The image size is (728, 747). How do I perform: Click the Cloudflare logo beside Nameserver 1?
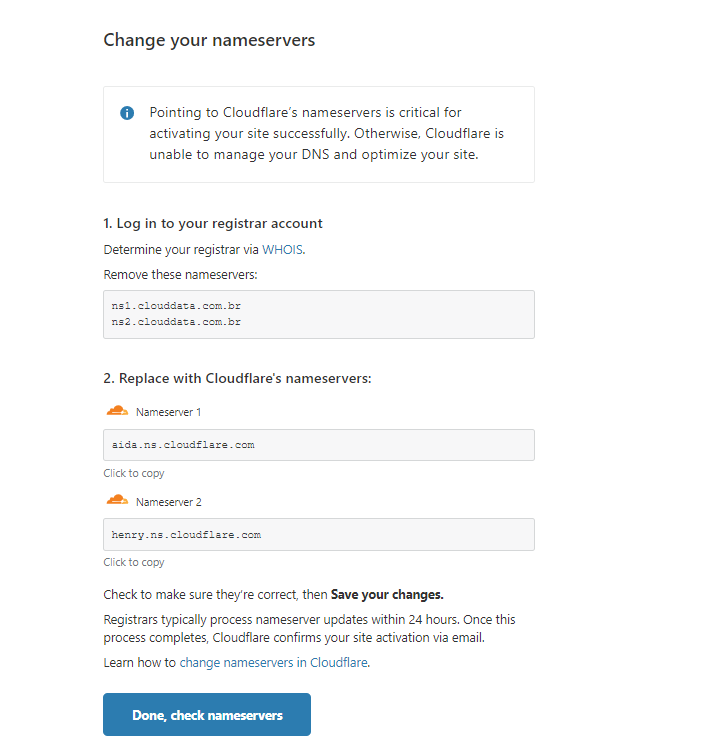[x=117, y=411]
